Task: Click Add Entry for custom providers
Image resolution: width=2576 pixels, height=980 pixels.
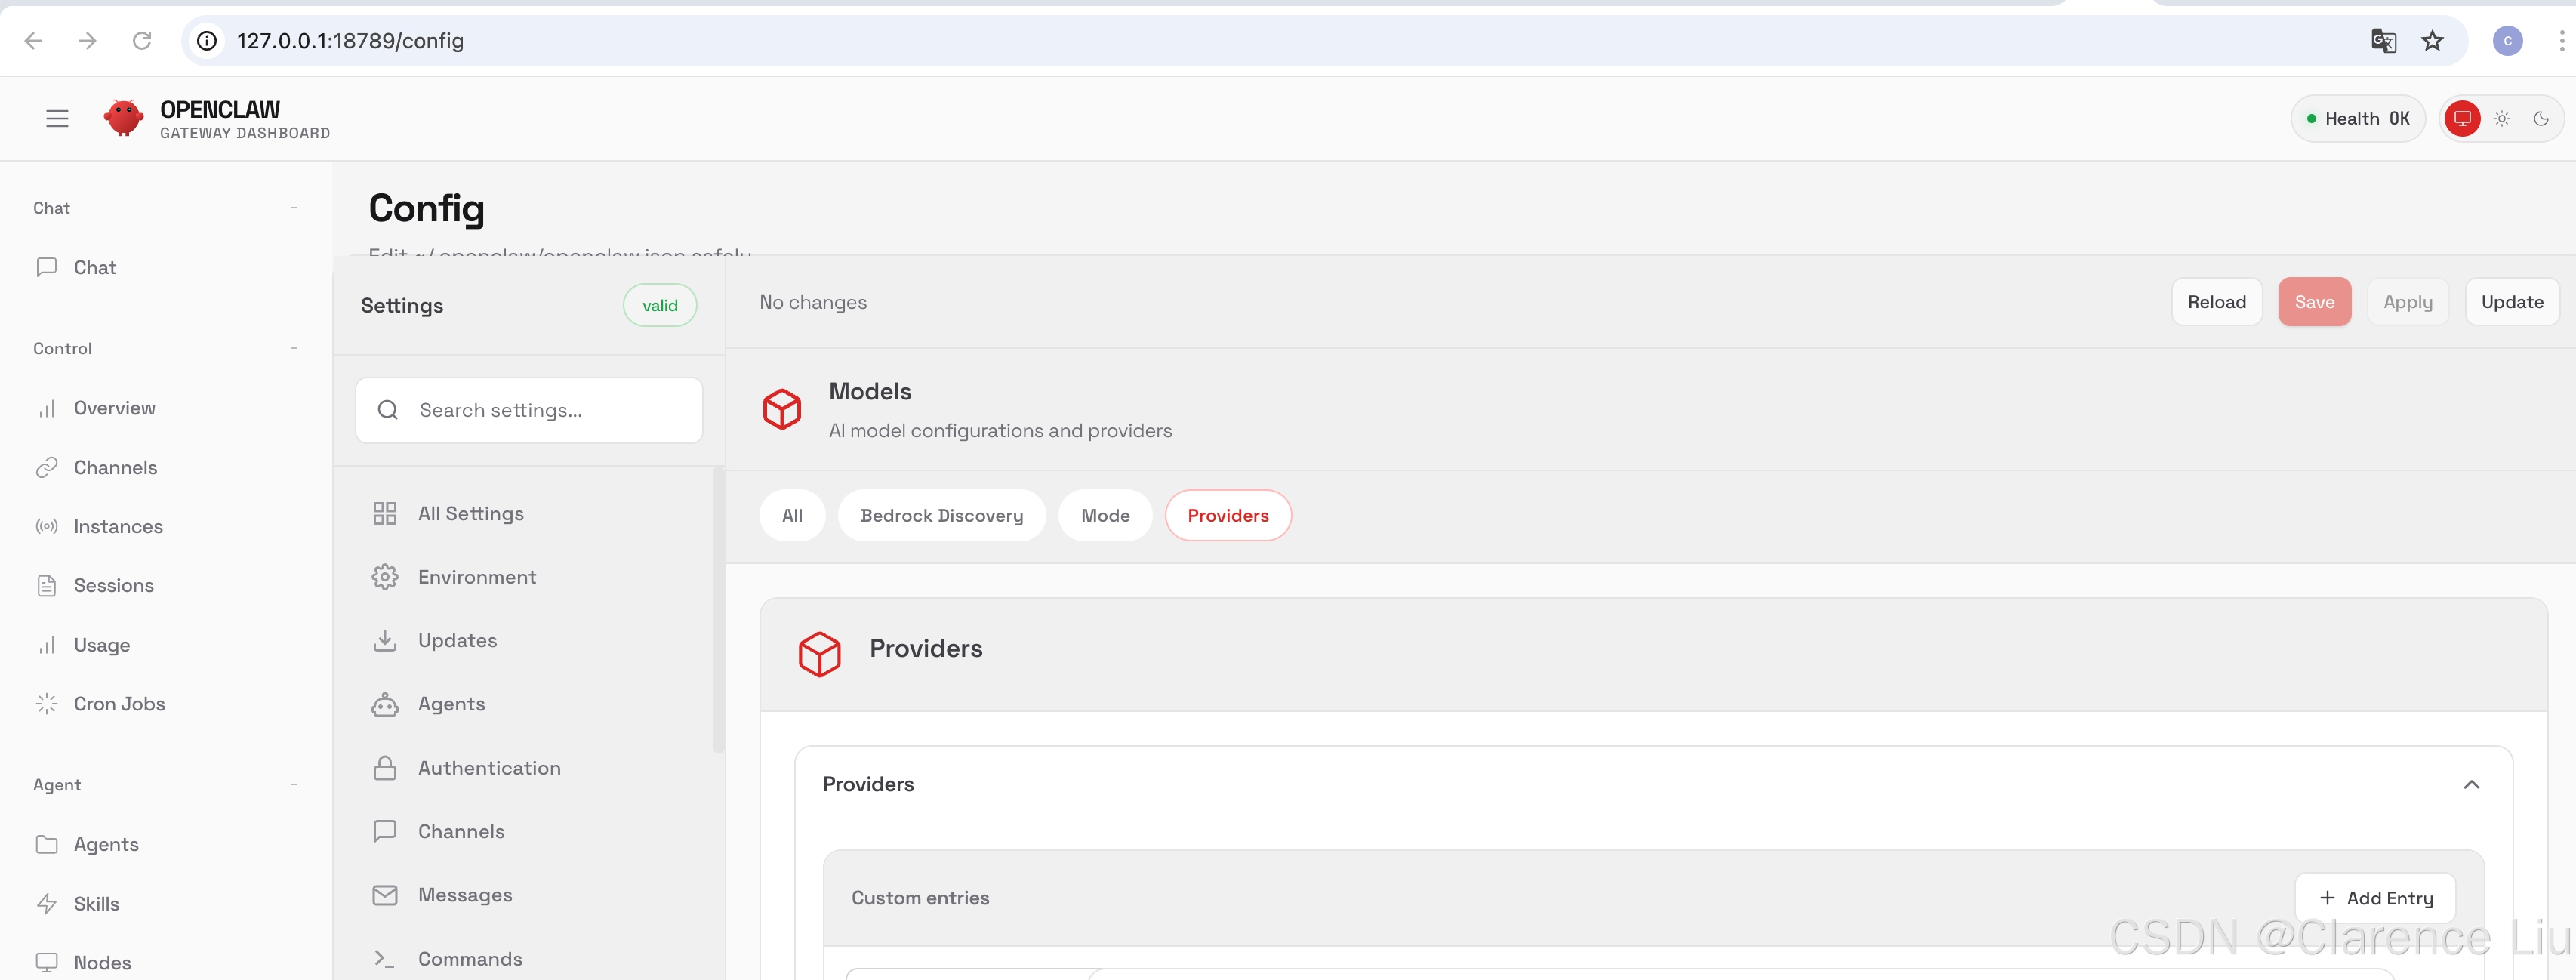Action: (2375, 898)
